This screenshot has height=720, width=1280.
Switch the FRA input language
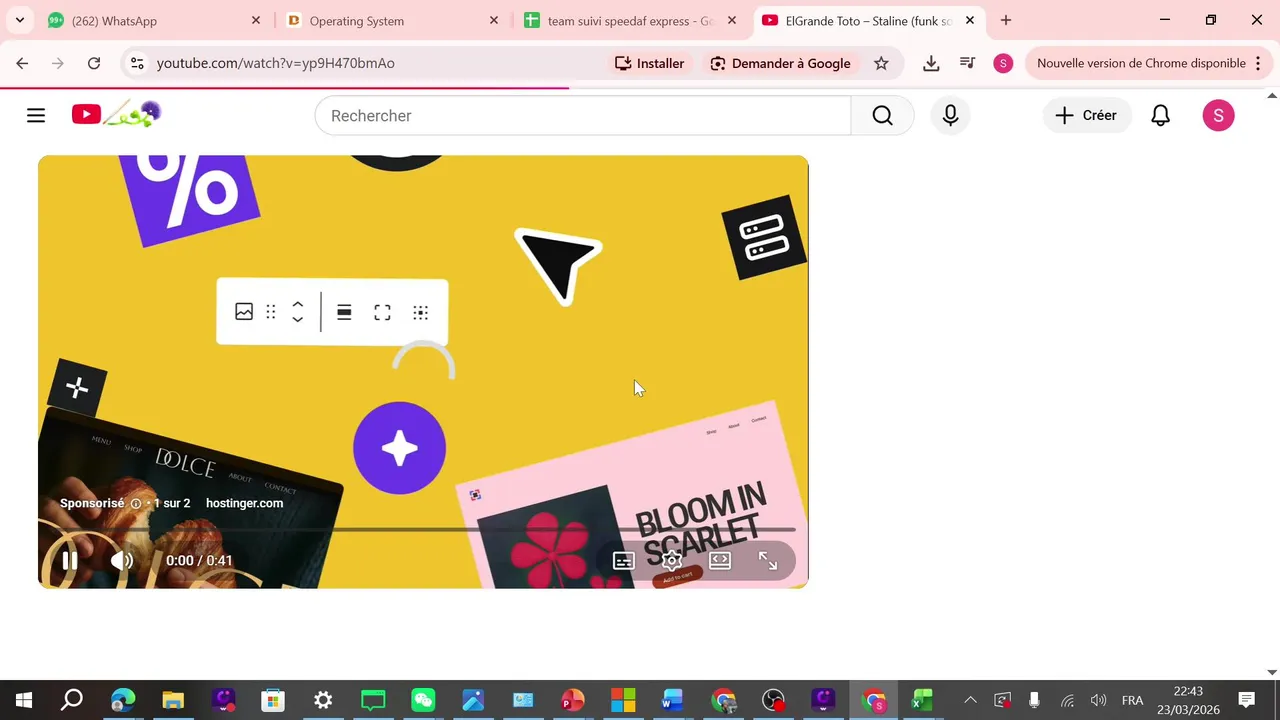pyautogui.click(x=1132, y=700)
